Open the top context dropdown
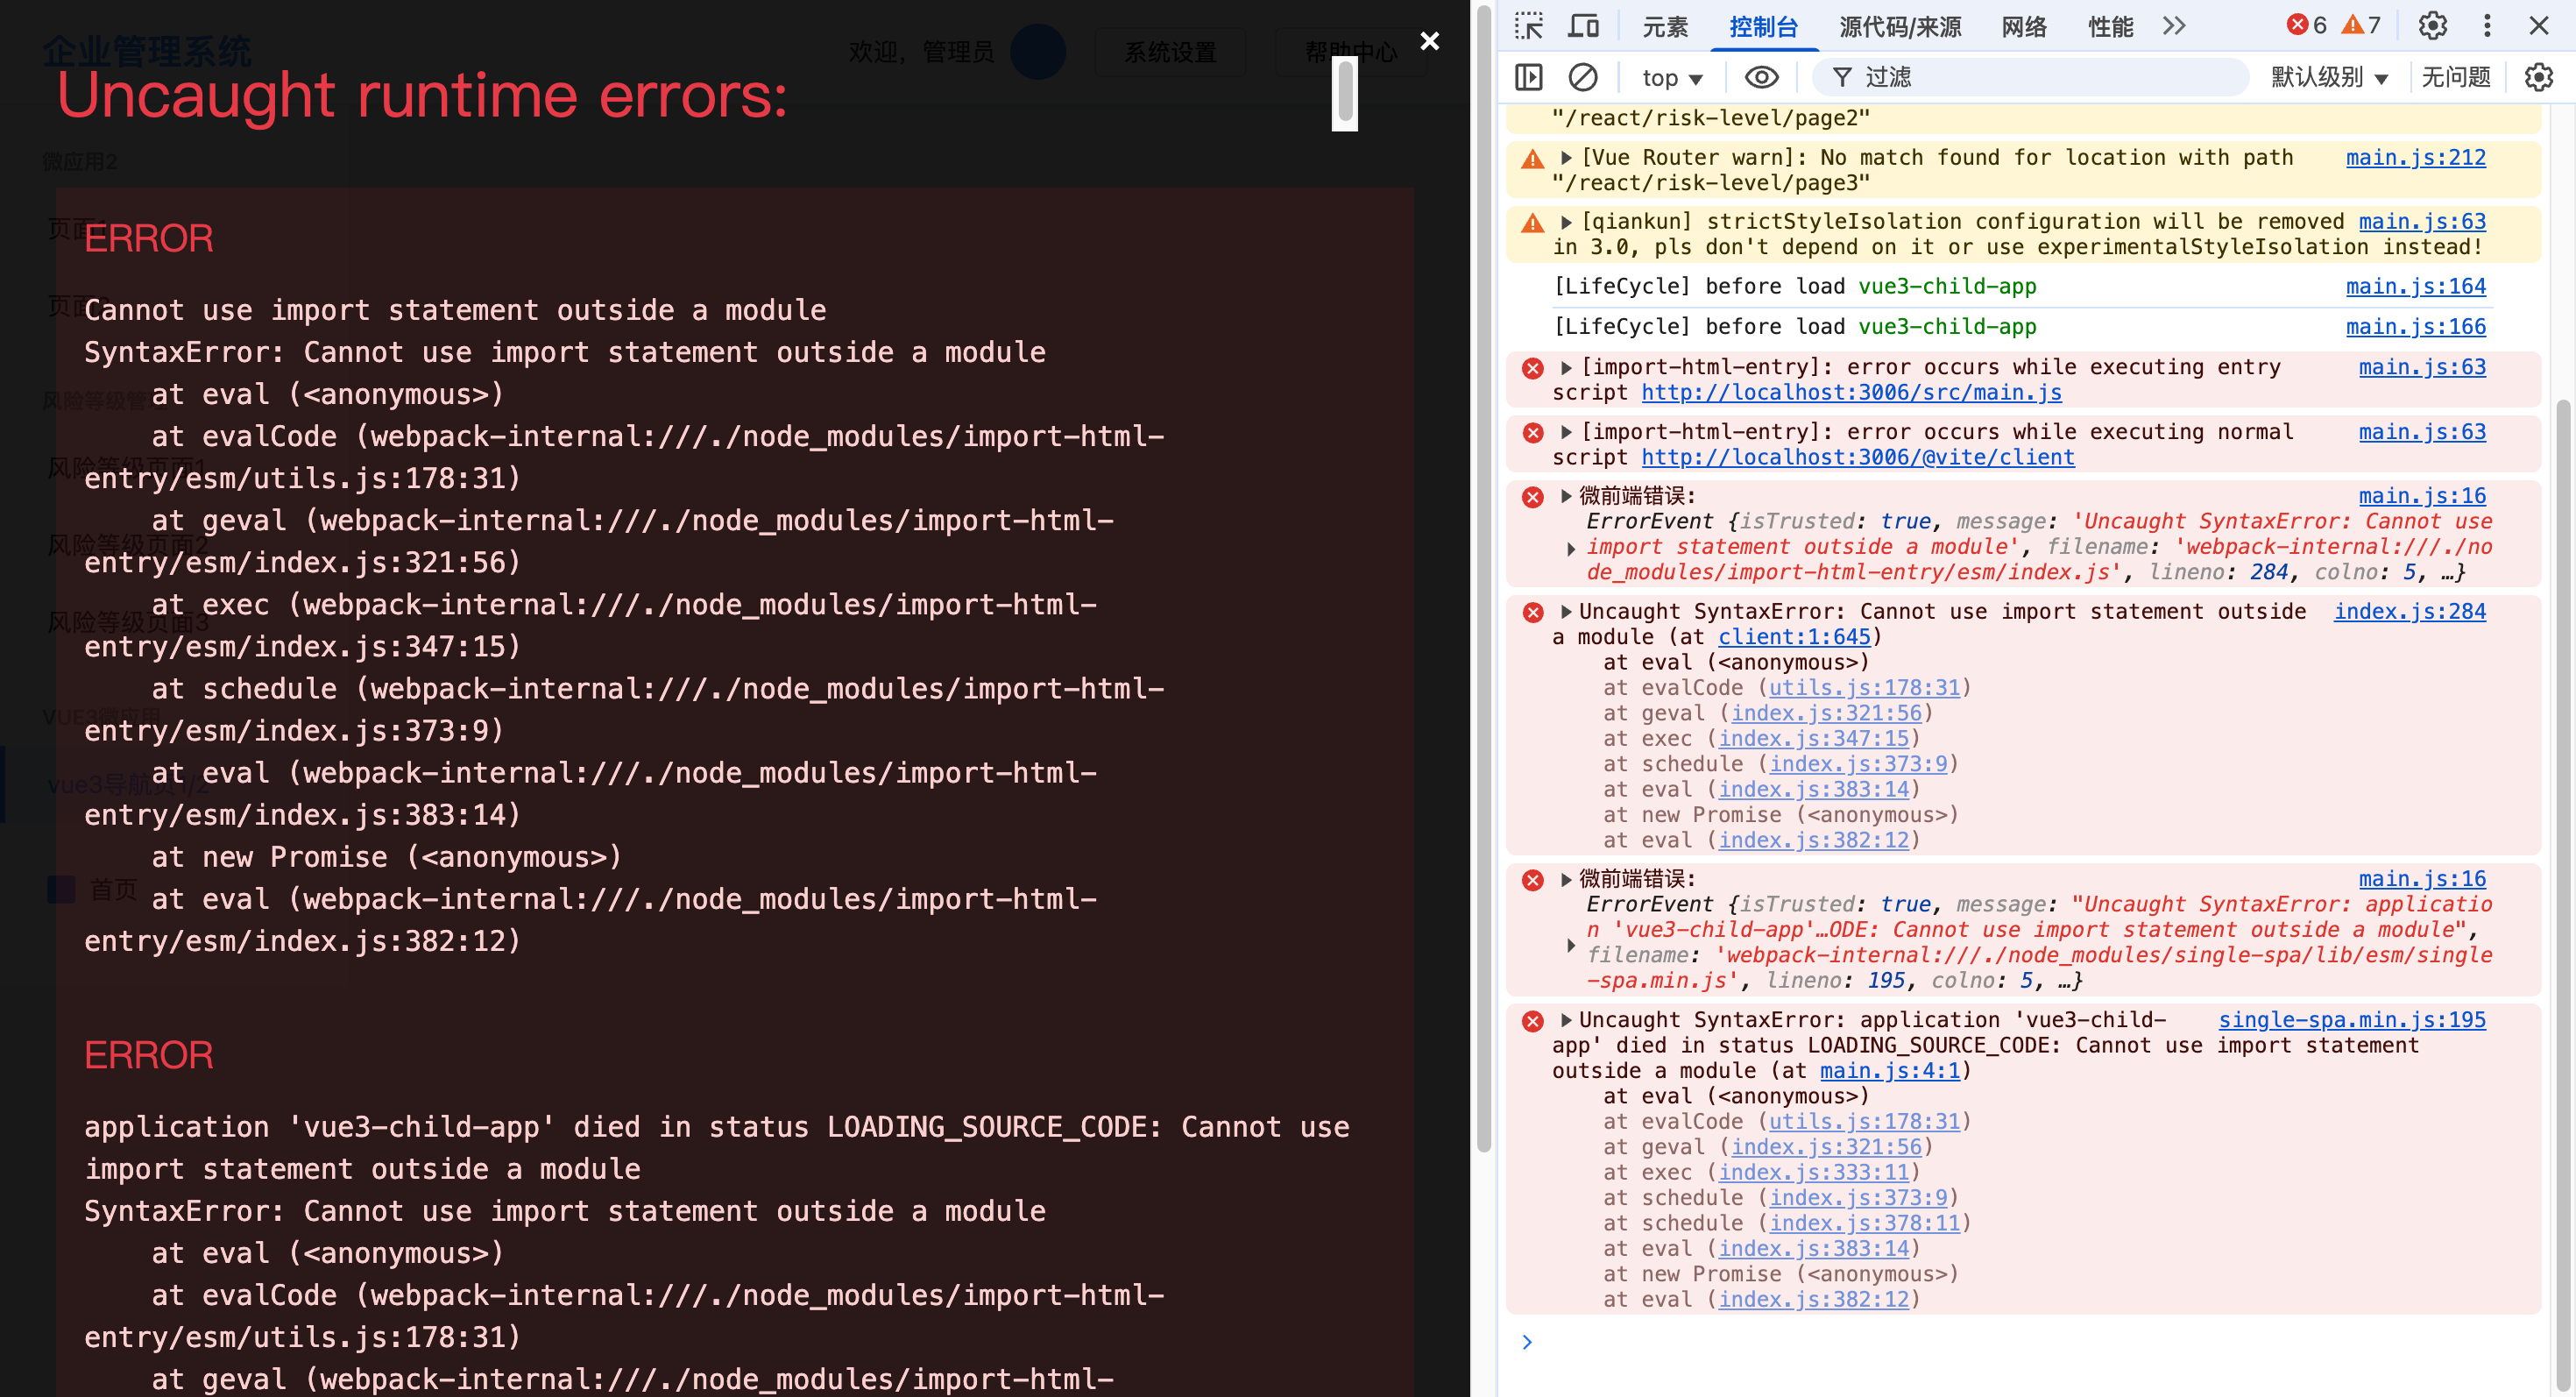The width and height of the screenshot is (2576, 1397). [x=1672, y=78]
